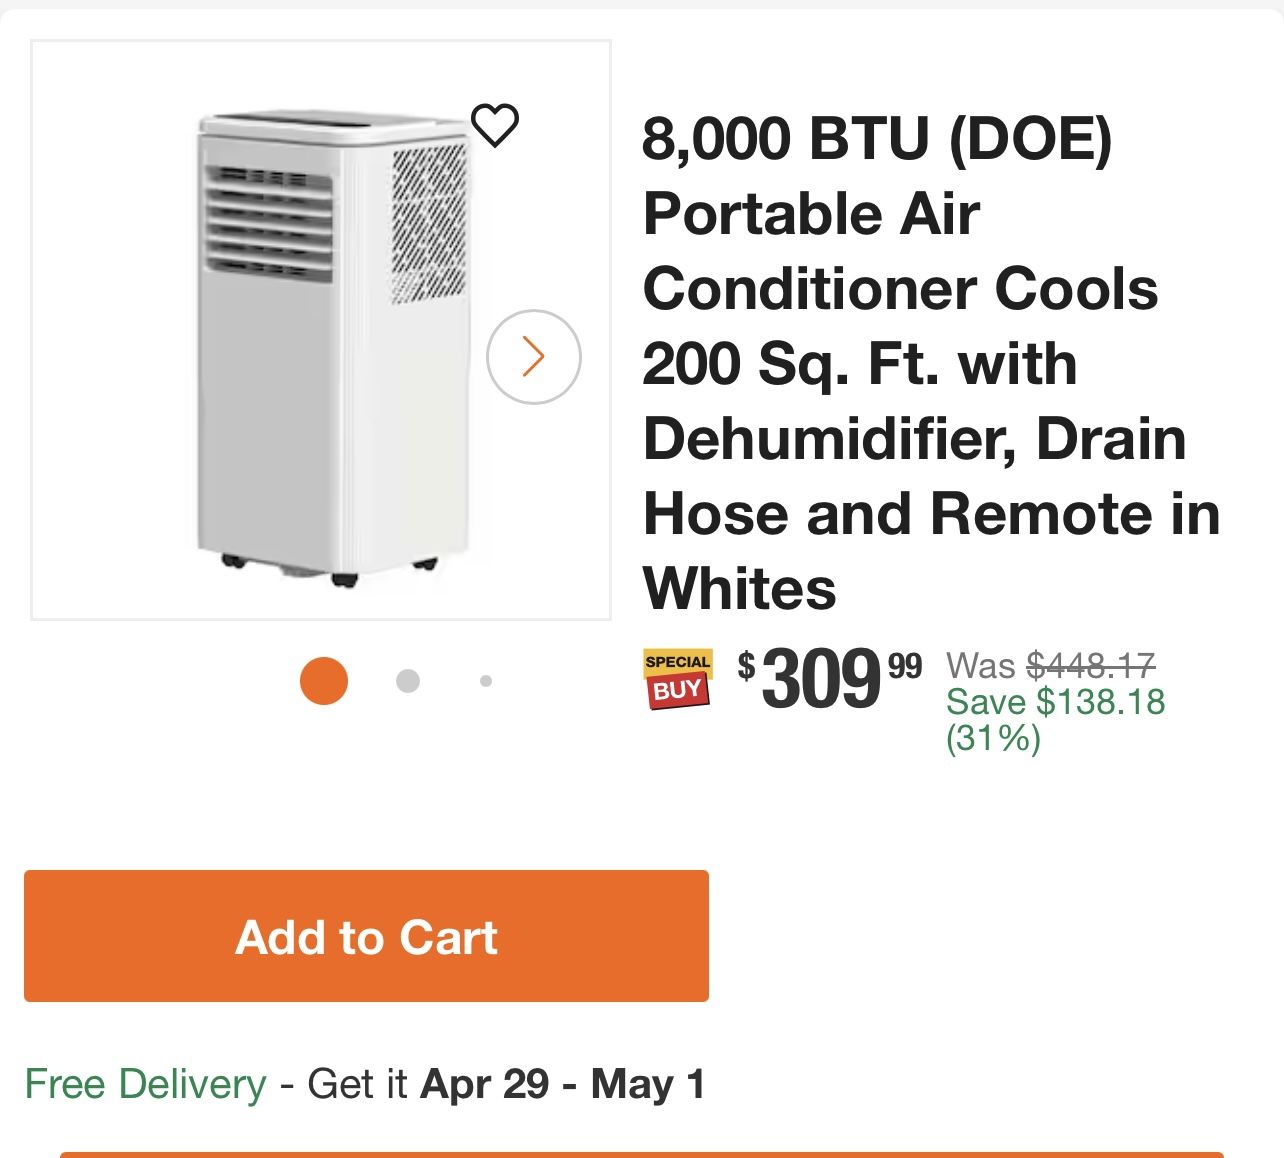Viewport: 1284px width, 1158px height.
Task: Show the next product image with the arrow
Action: 533,357
